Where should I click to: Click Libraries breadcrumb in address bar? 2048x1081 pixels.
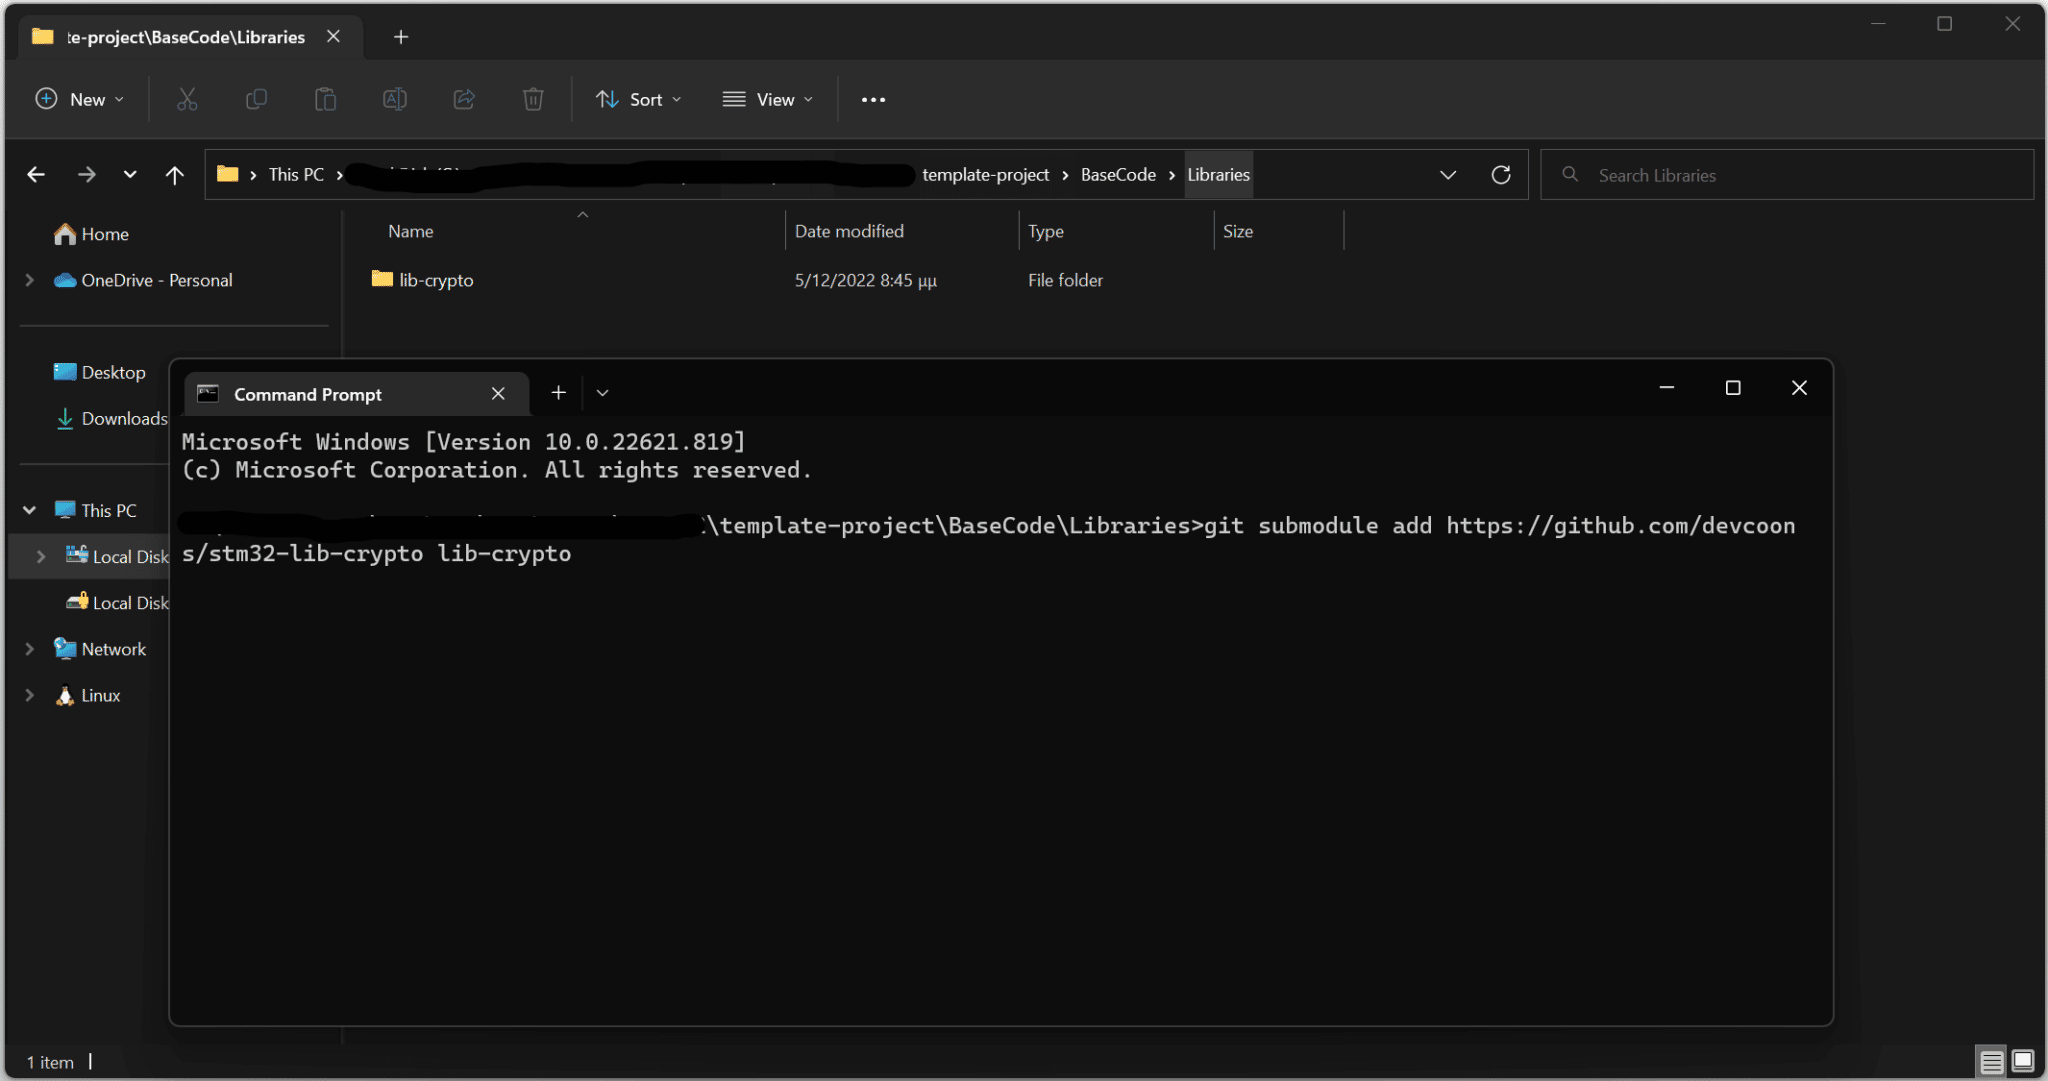[x=1218, y=175]
